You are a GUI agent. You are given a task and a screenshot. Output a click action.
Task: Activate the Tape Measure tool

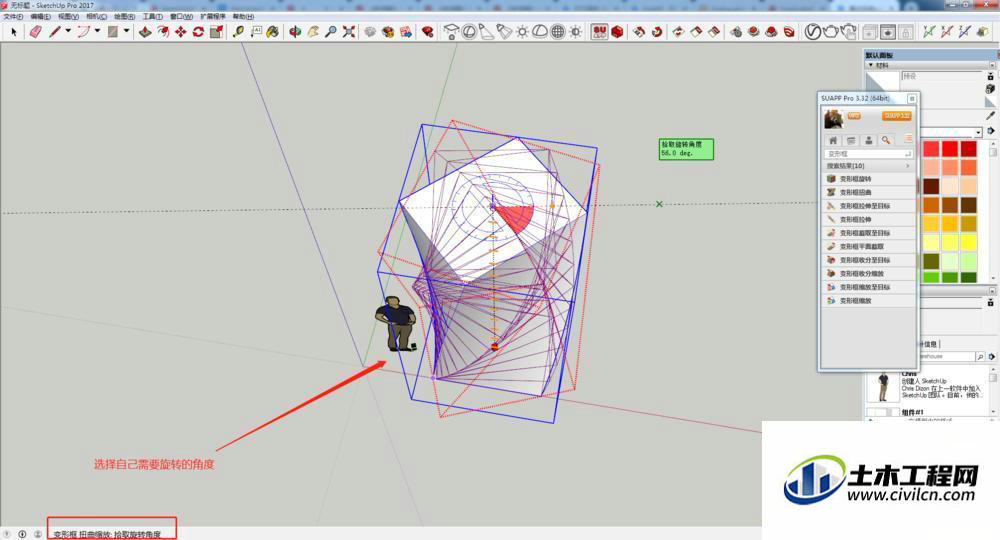[x=239, y=32]
